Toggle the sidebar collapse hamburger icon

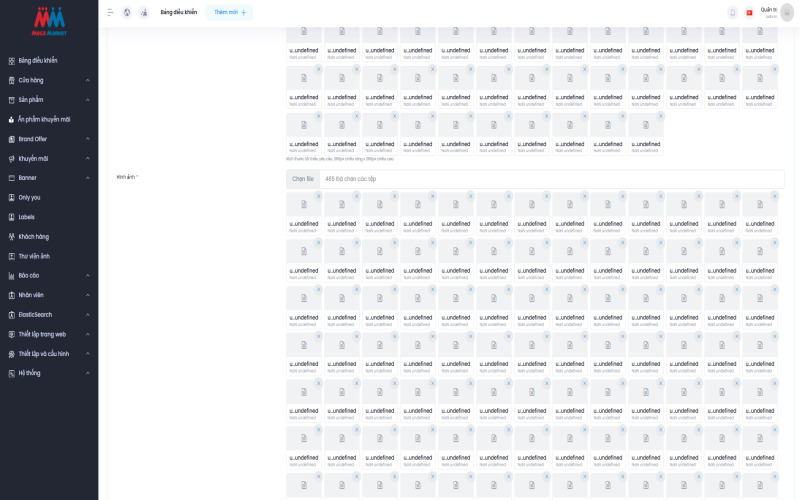[110, 12]
